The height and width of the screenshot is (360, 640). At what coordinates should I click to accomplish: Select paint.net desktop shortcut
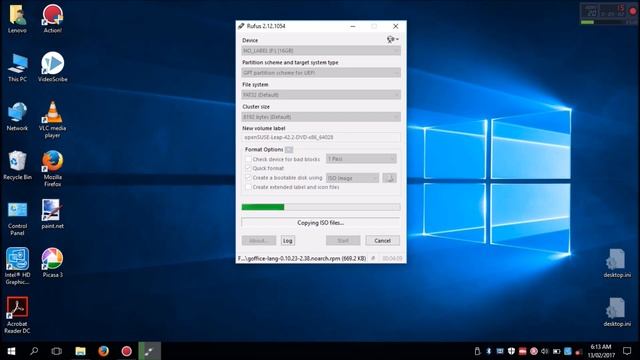coord(53,215)
